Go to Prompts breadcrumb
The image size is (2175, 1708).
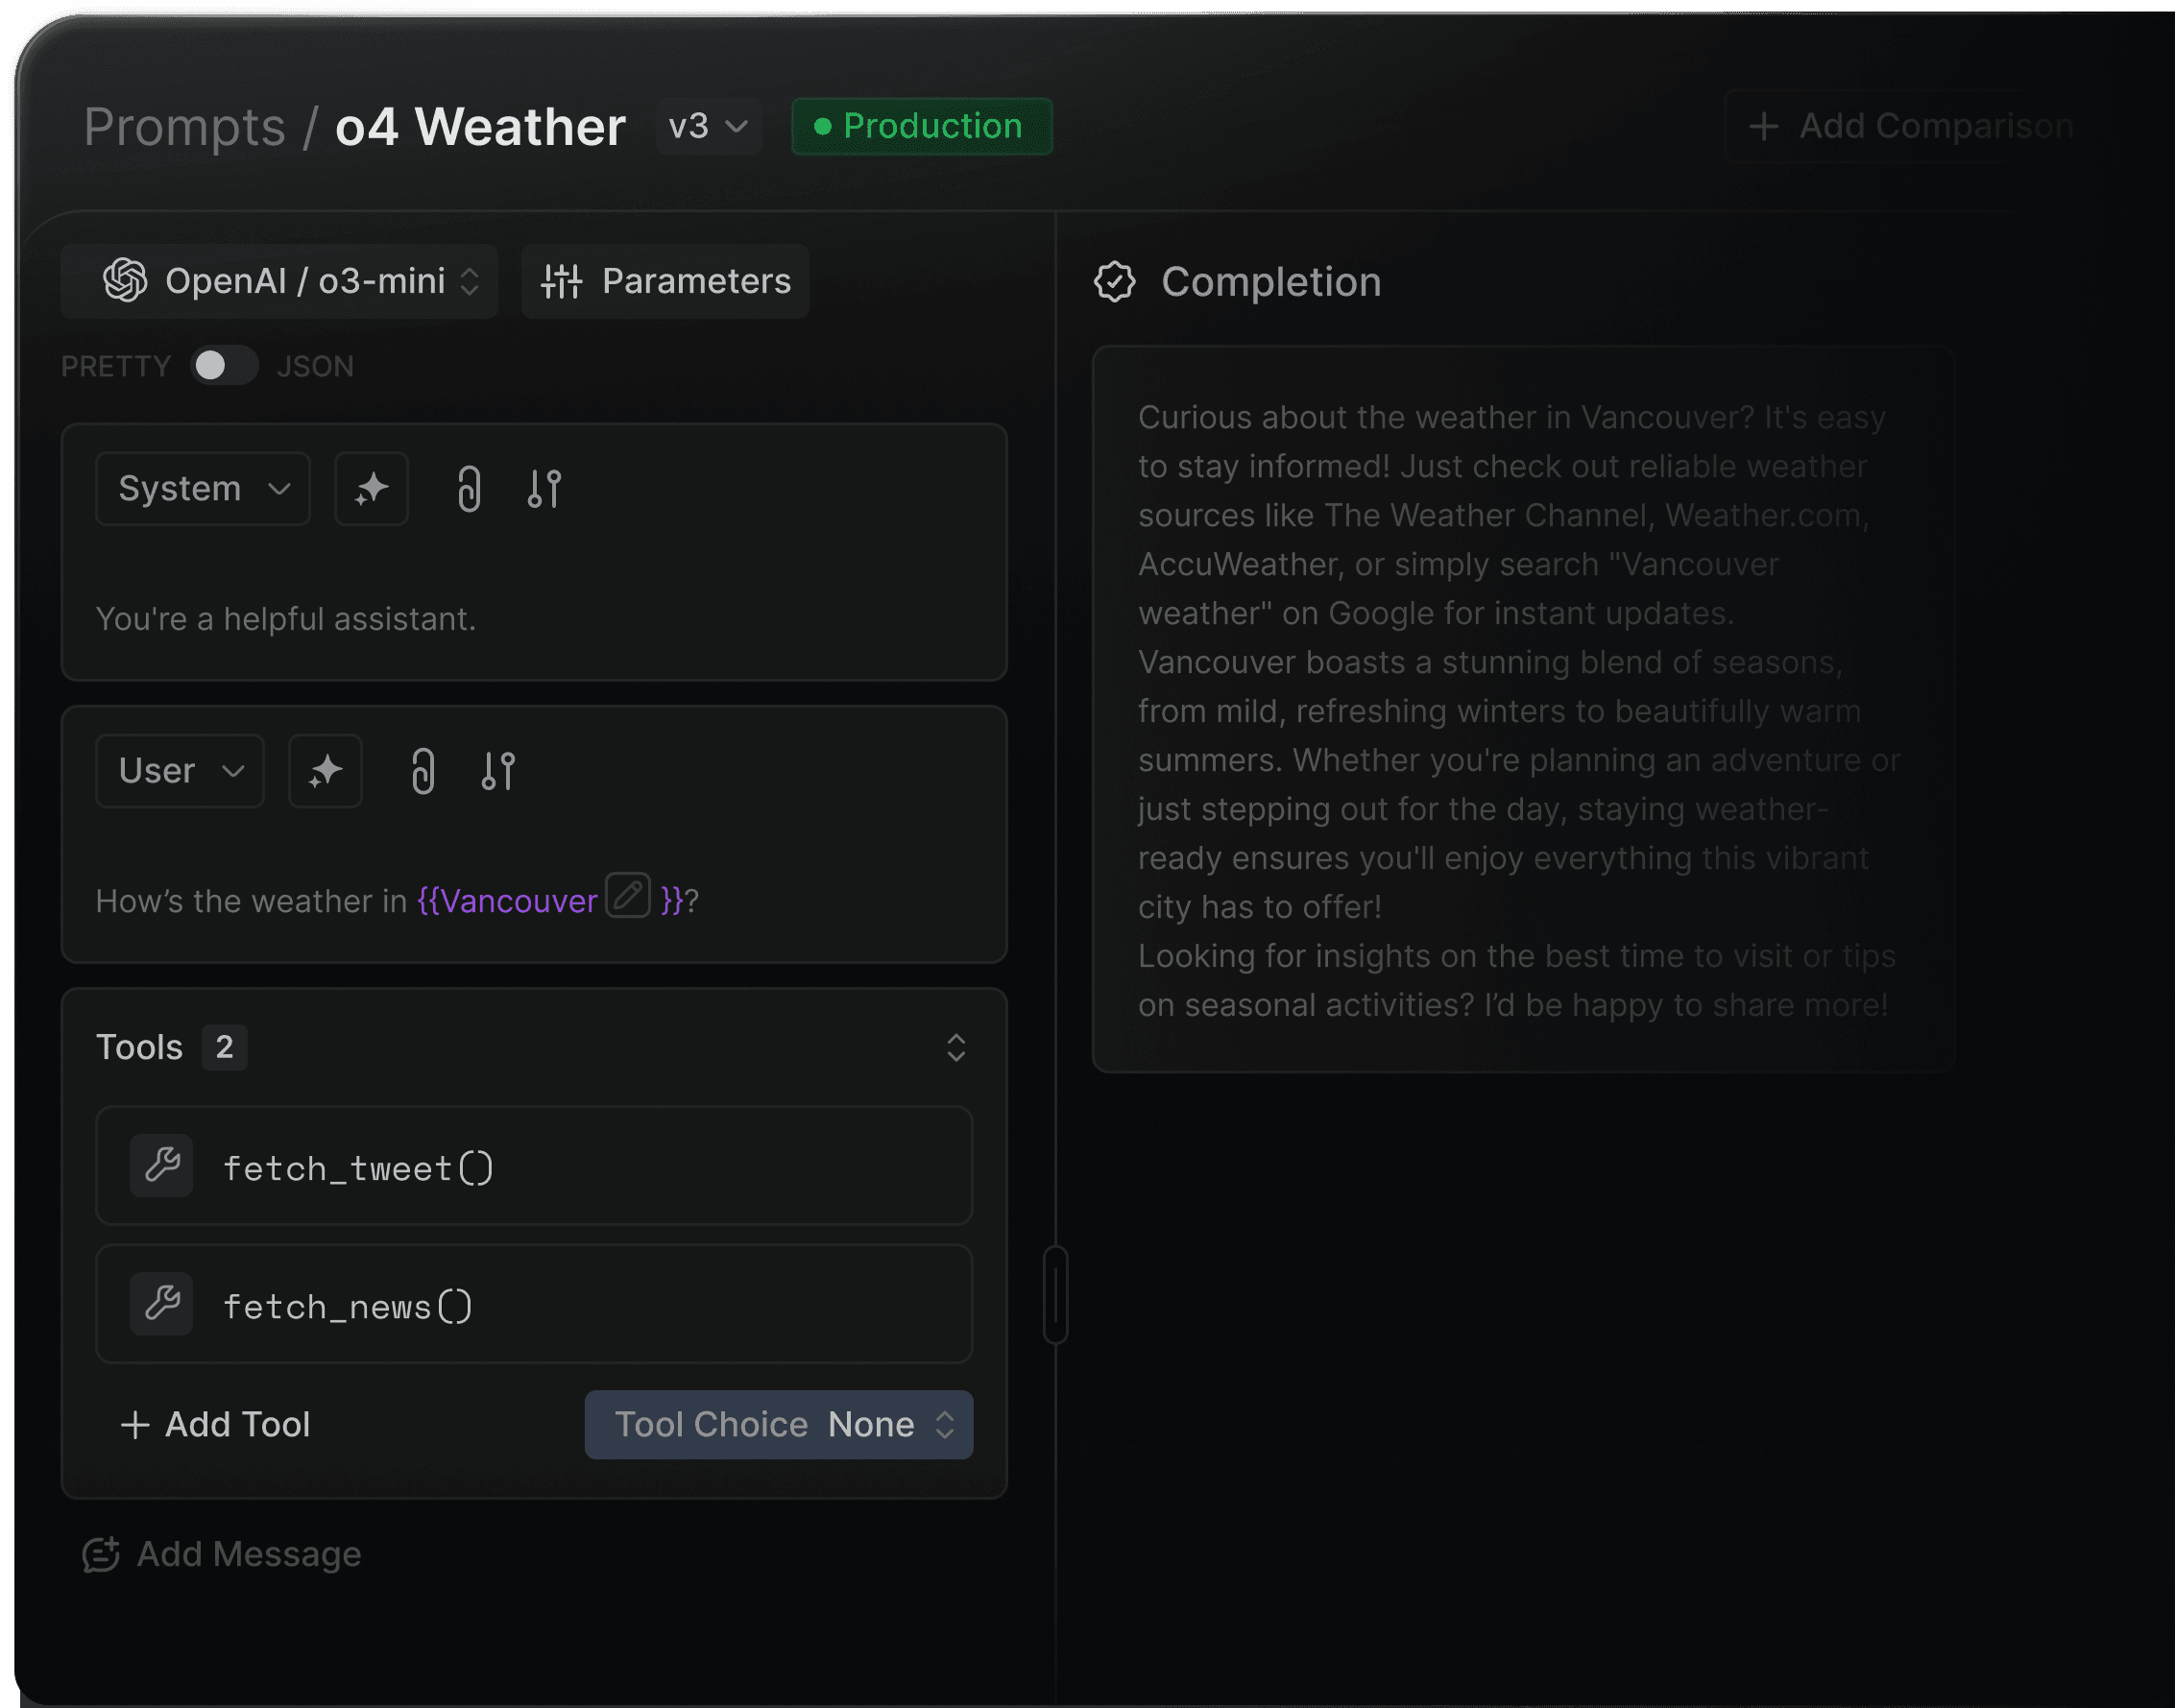184,127
